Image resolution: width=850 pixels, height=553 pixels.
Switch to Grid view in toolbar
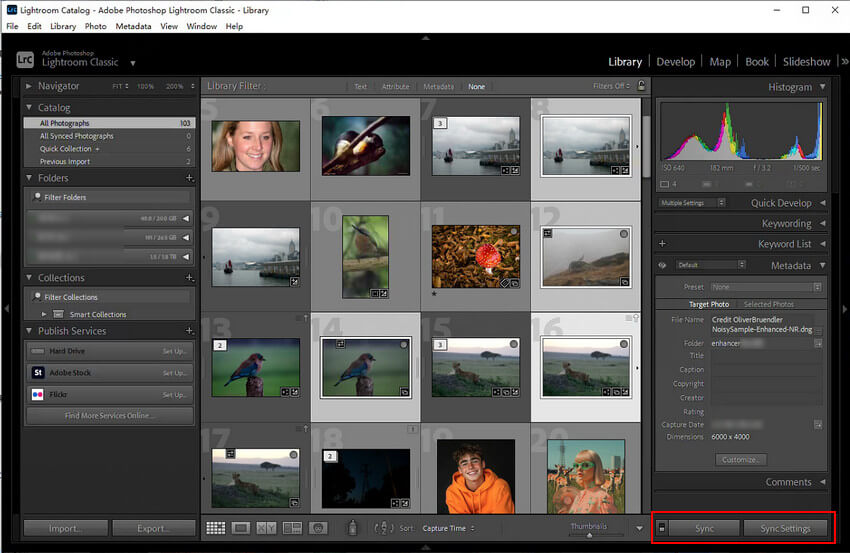click(216, 528)
